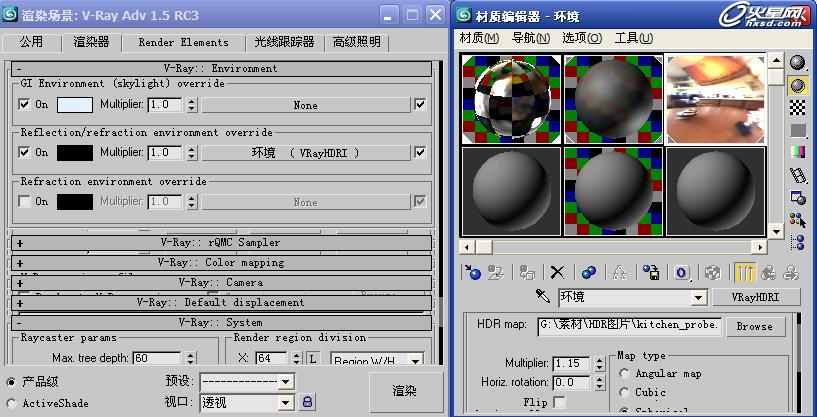The image size is (817, 417).
Task: Click the Sample Type sphere icon
Action: [x=798, y=63]
